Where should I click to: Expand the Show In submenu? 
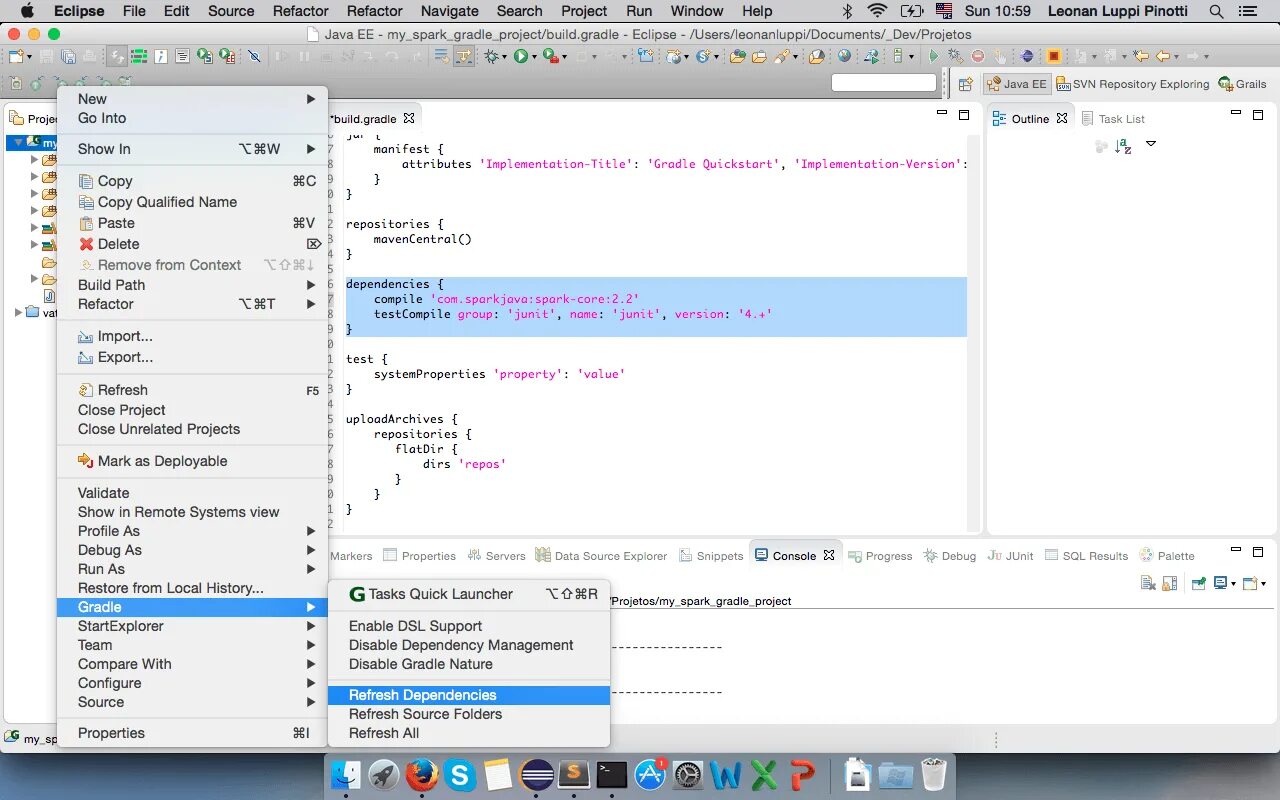192,149
